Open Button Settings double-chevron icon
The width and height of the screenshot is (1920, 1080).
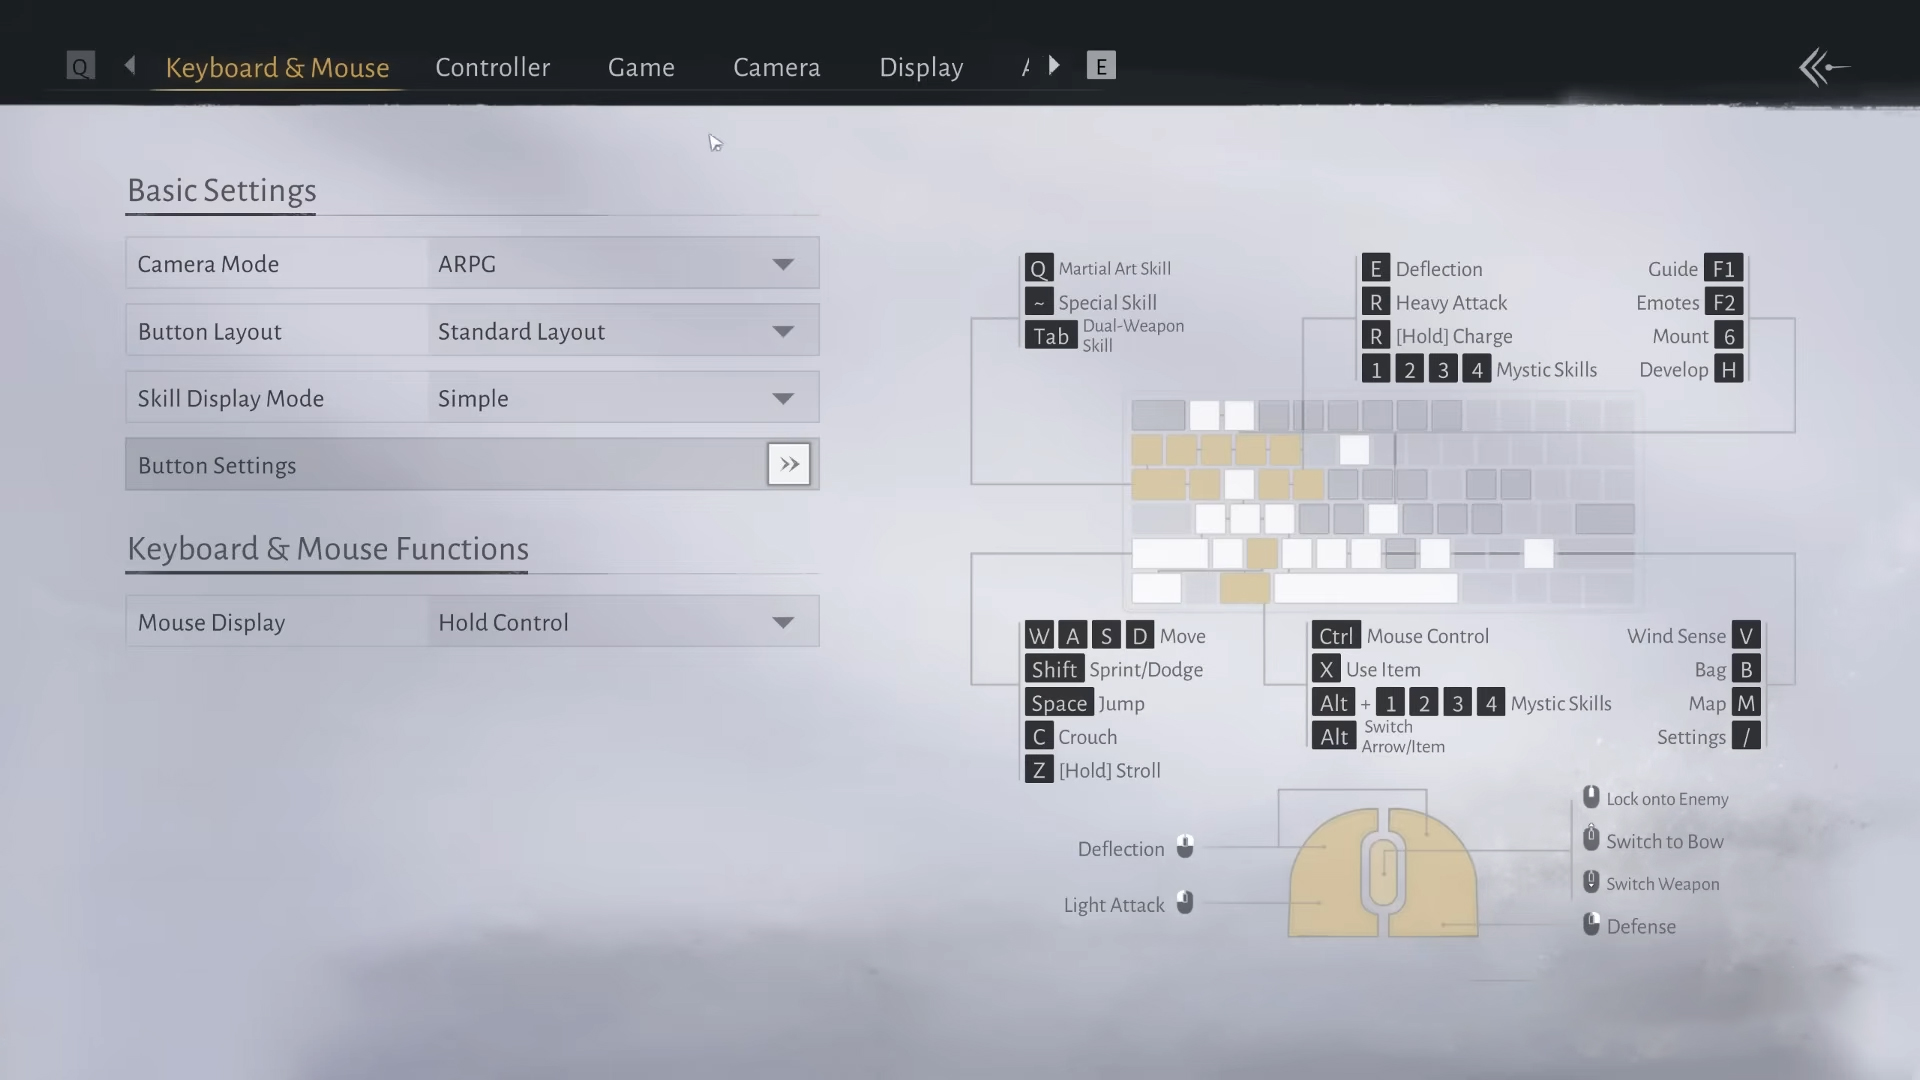(x=789, y=465)
